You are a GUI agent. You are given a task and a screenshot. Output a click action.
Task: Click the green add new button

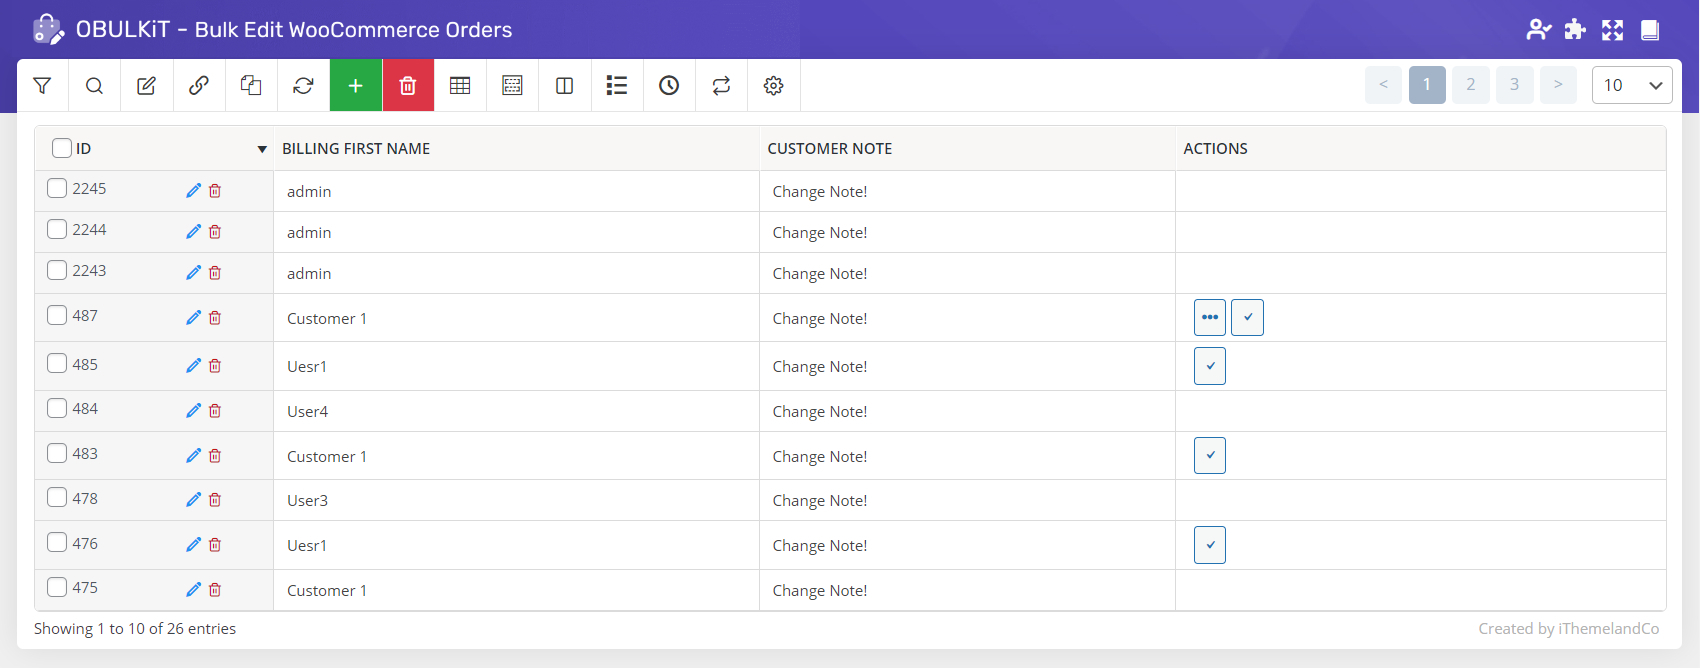(x=355, y=86)
